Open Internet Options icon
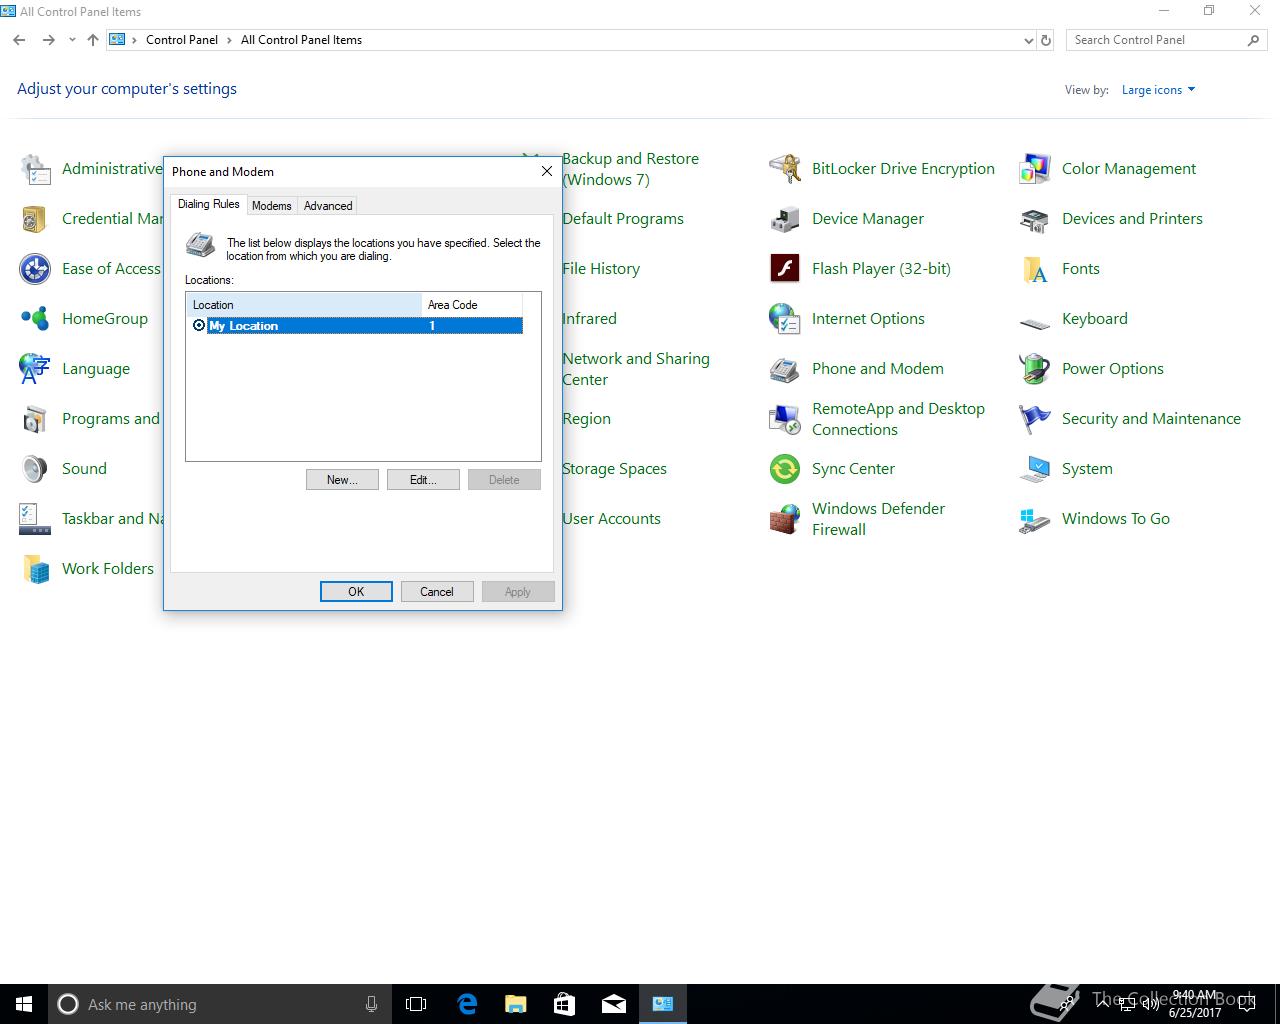The width and height of the screenshot is (1280, 1024). 785,319
